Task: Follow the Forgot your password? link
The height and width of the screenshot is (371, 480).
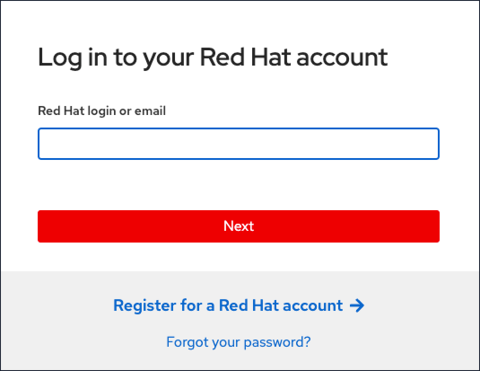Action: point(239,342)
